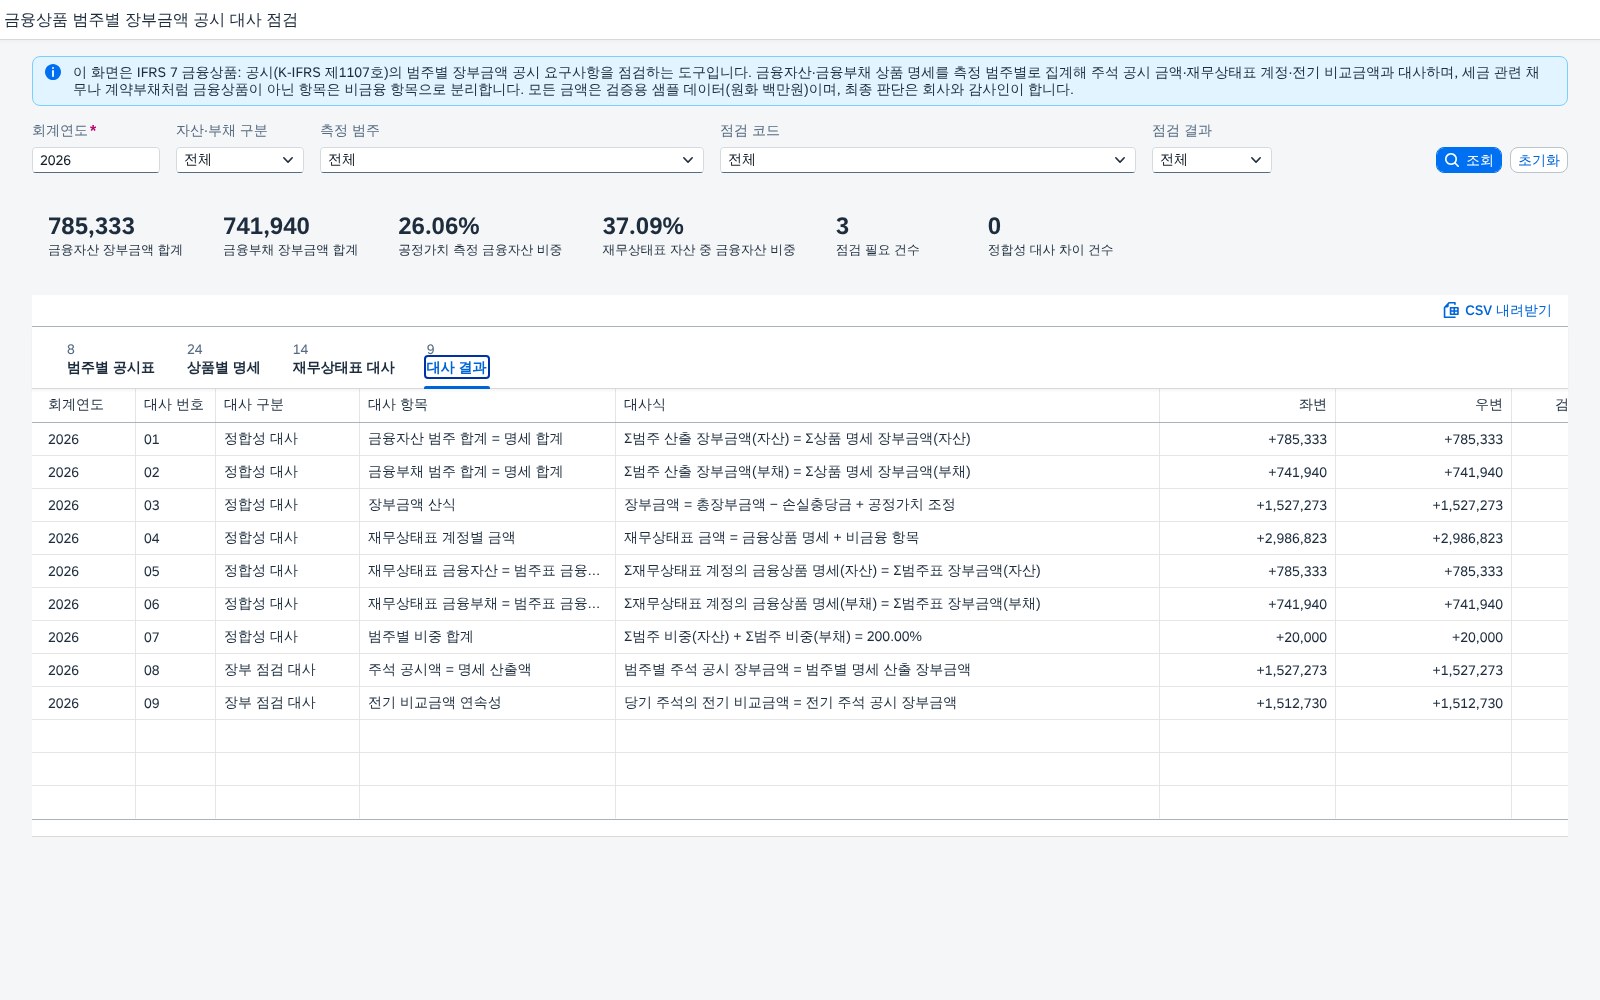
Task: Click the 741,940 금융부채 장부금액 합계 KPI
Action: [290, 236]
